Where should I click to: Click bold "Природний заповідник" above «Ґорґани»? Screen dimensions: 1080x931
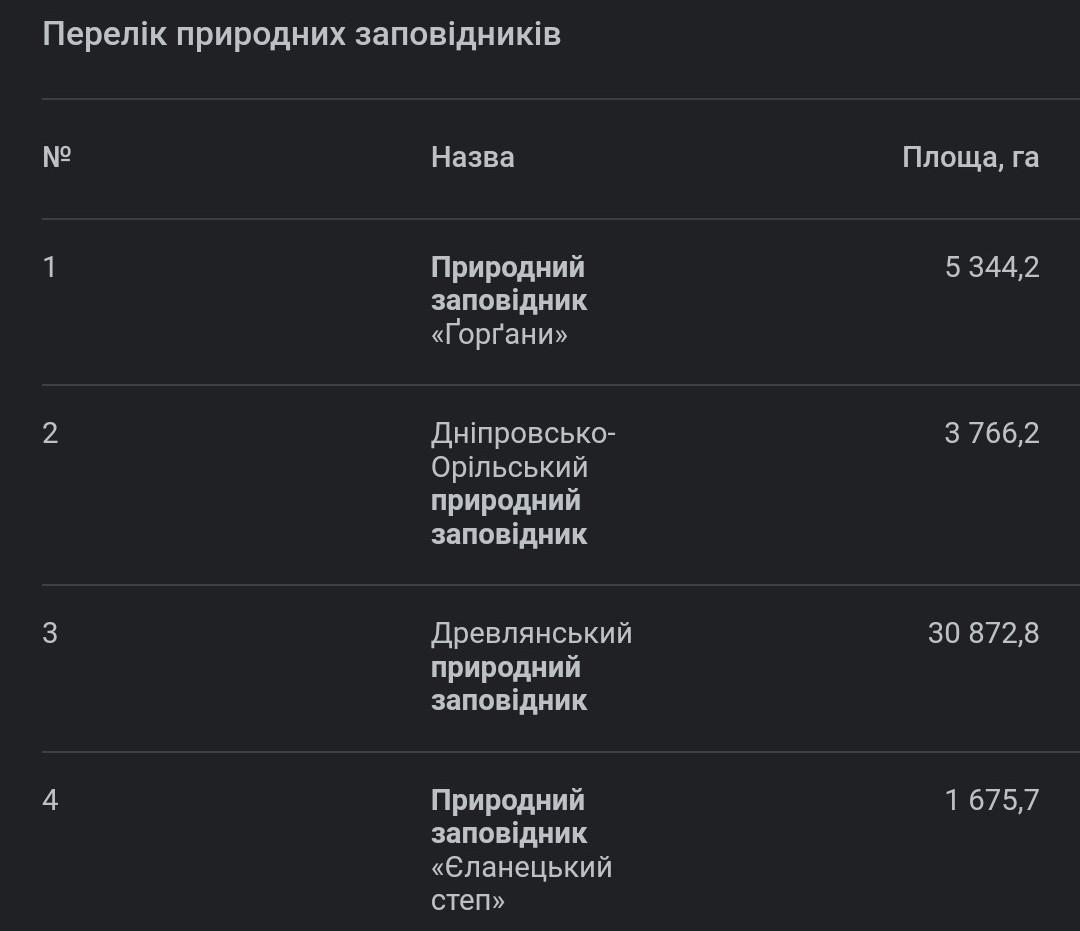[508, 284]
